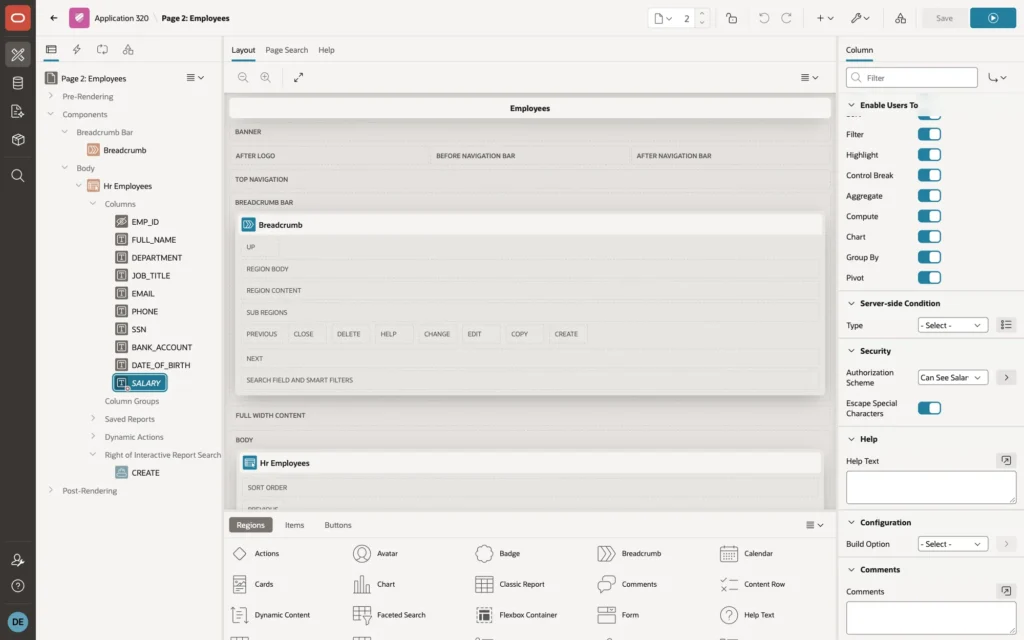Go to Authorization Scheme with arrow button
This screenshot has height=640, width=1024.
click(x=1006, y=377)
